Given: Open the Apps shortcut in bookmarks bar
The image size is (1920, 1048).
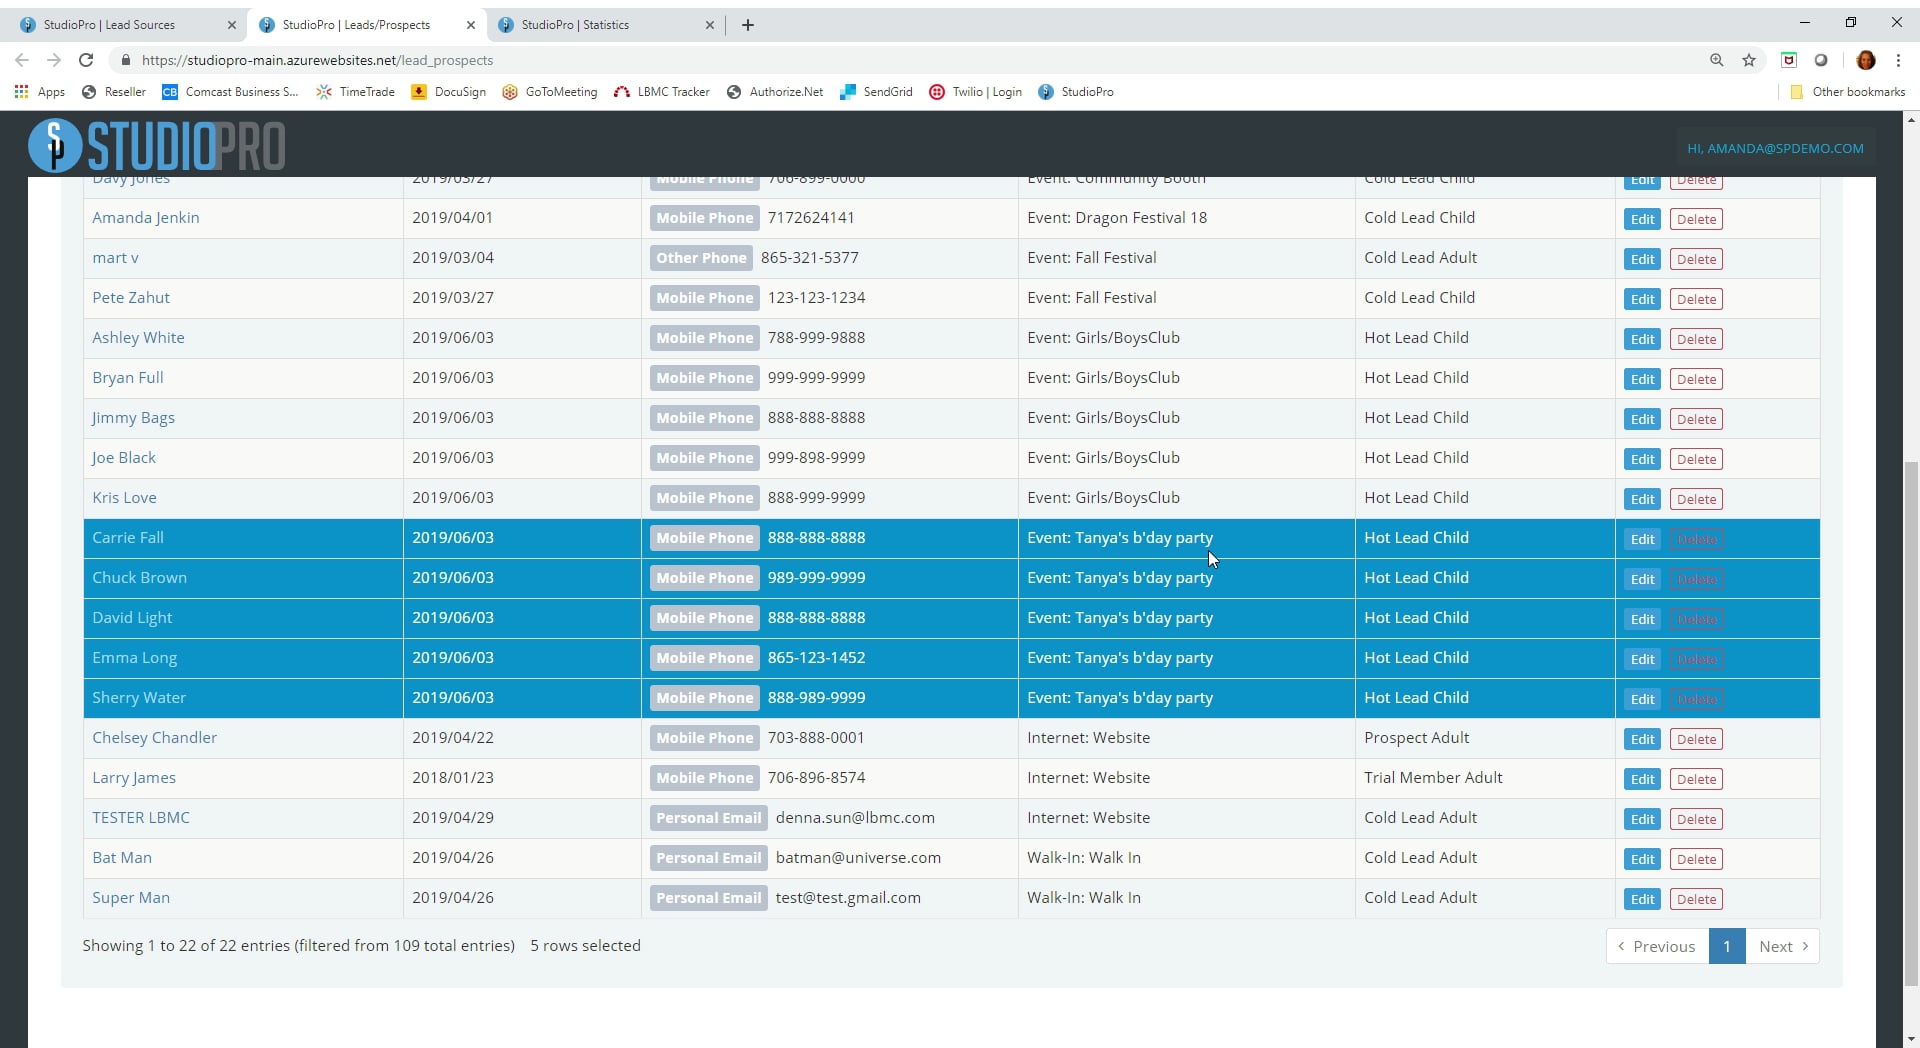Looking at the screenshot, I should click(x=40, y=92).
